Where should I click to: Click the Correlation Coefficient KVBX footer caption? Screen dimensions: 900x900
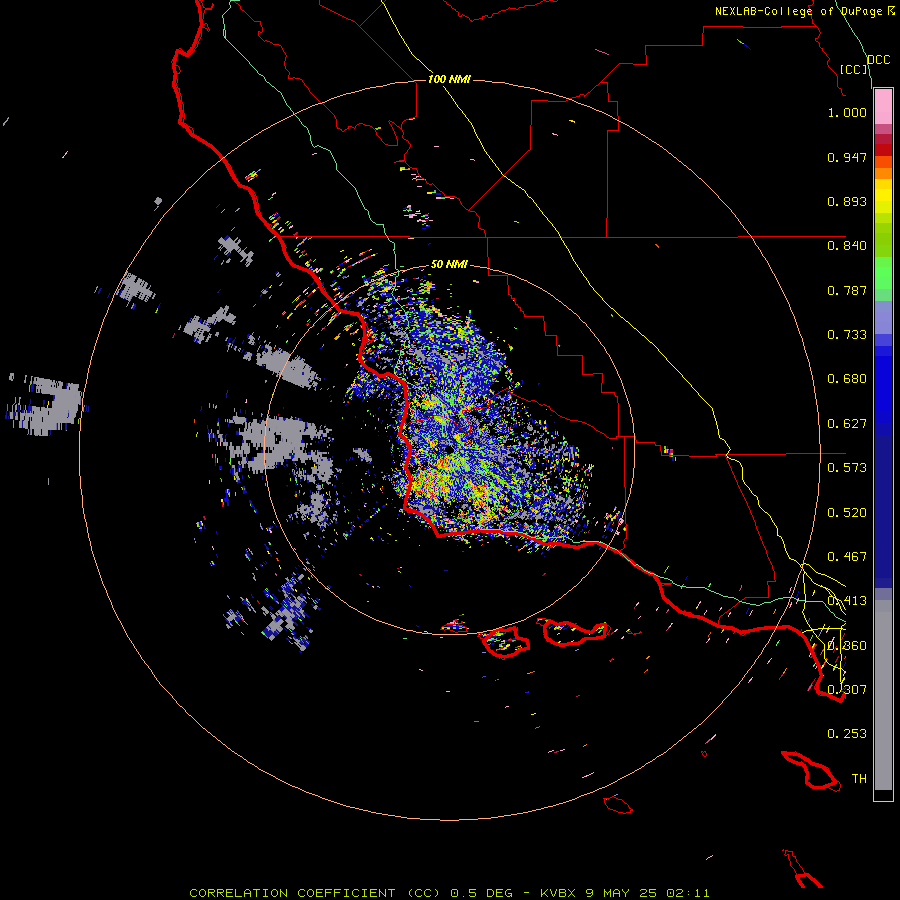(449, 893)
